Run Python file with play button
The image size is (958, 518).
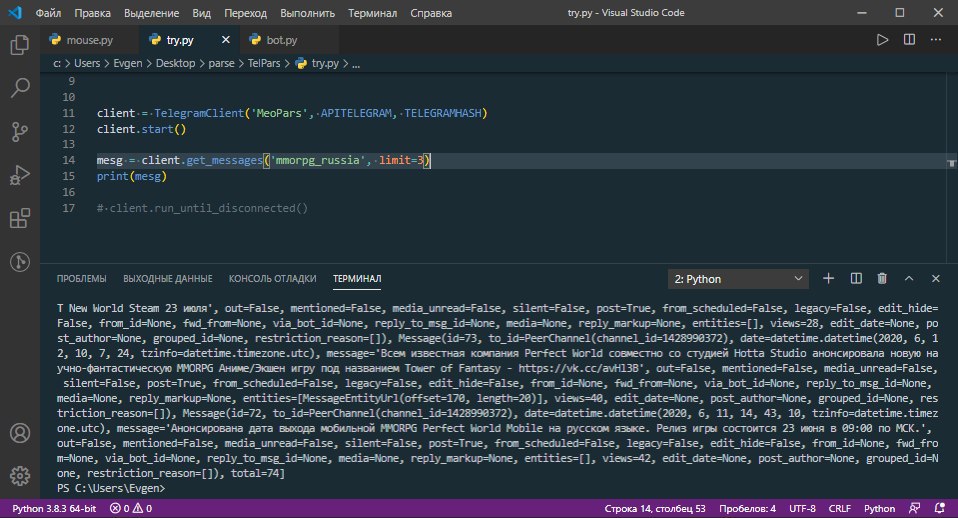[x=882, y=40]
